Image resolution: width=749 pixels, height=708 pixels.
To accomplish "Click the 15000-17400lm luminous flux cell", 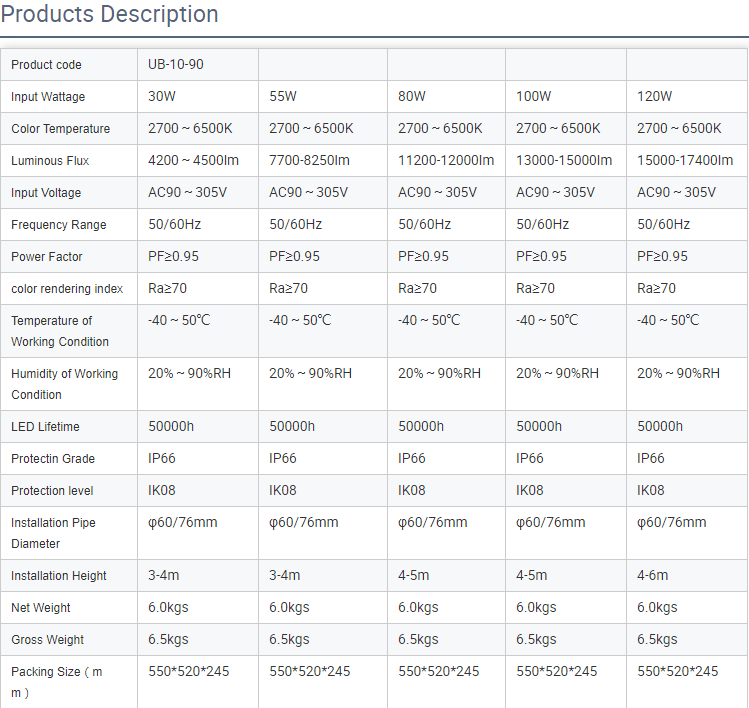I will click(x=685, y=161).
